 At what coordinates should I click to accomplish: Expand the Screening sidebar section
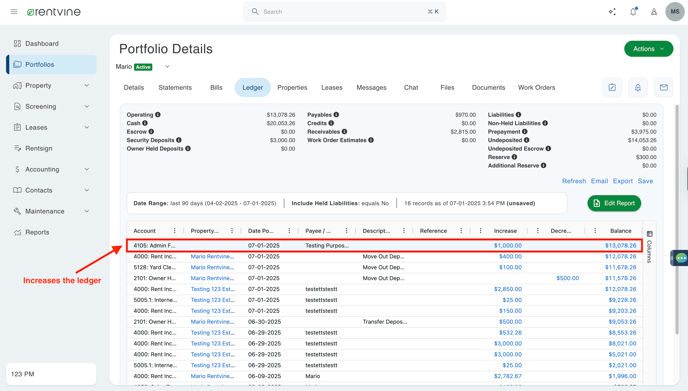pyautogui.click(x=86, y=106)
